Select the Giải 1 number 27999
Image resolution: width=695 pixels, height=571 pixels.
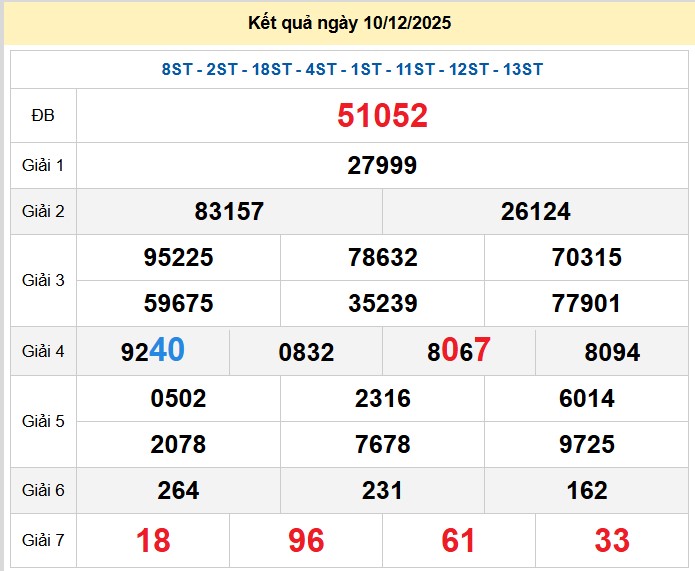pos(382,166)
